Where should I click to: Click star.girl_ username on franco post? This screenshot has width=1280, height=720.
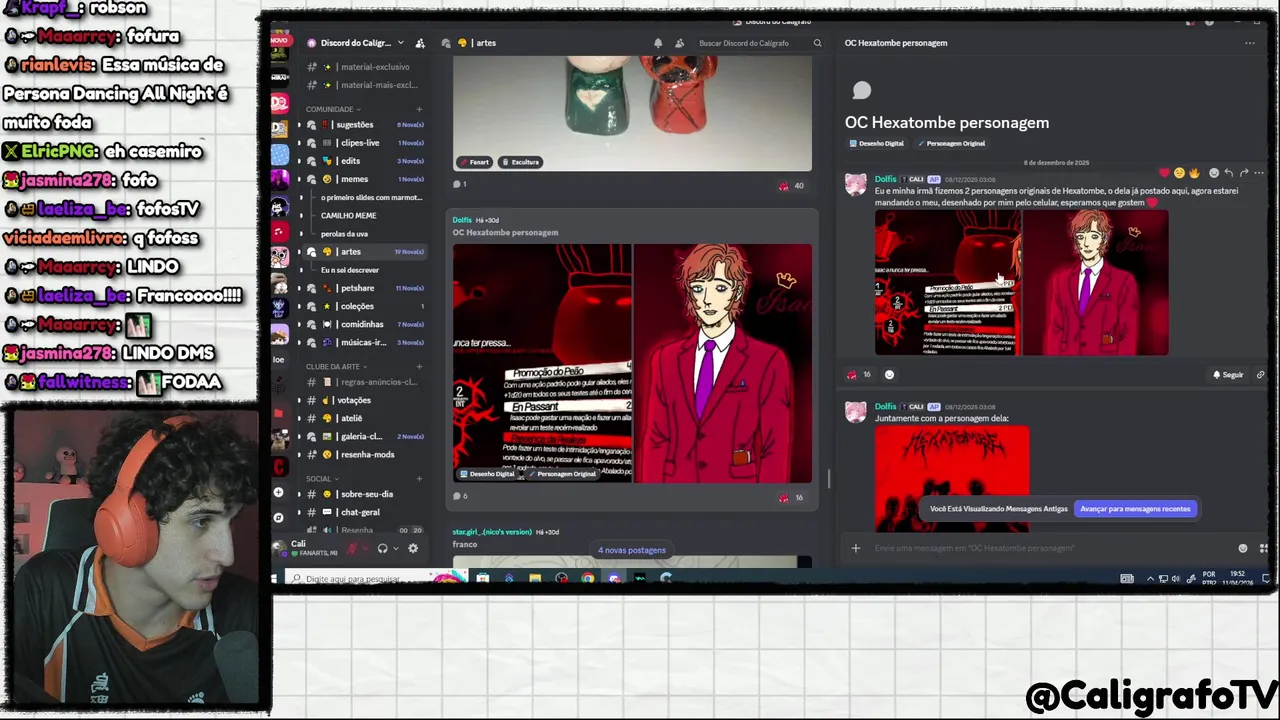pyautogui.click(x=492, y=532)
